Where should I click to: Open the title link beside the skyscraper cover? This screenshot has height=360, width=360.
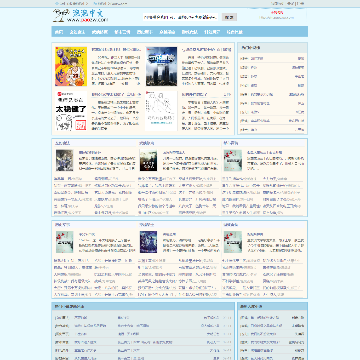(206, 49)
